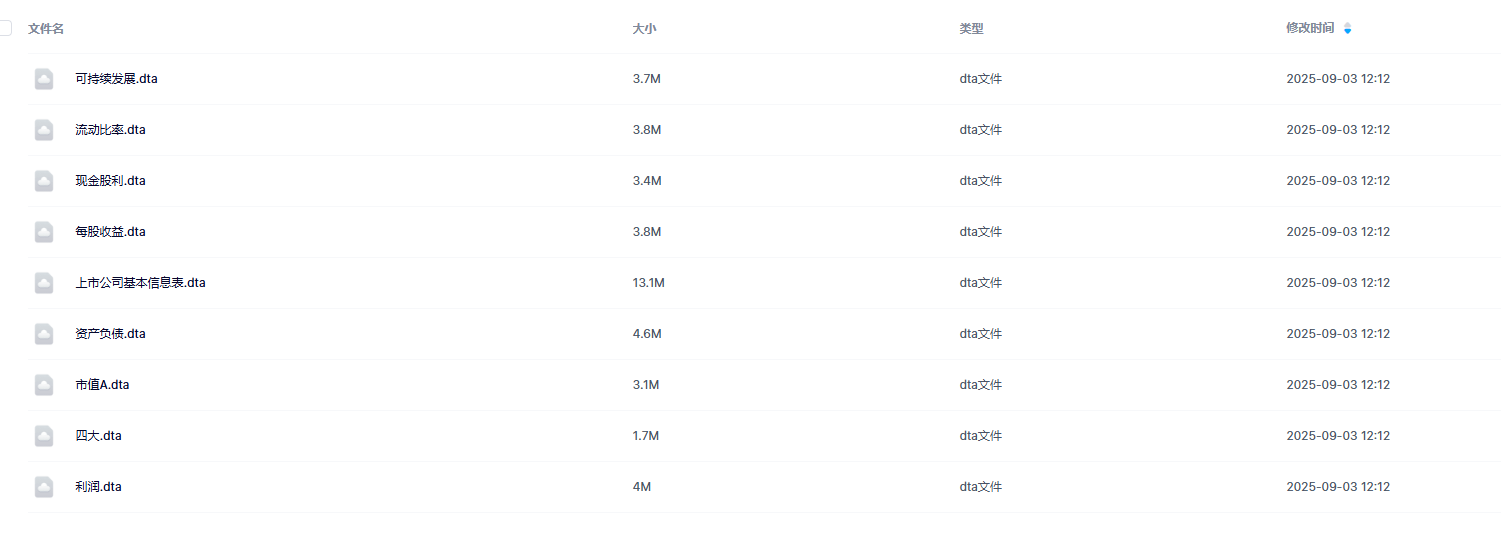The image size is (1501, 554).
Task: Click file icon next to 上市公司基本信息表.dta
Action: pyautogui.click(x=44, y=283)
